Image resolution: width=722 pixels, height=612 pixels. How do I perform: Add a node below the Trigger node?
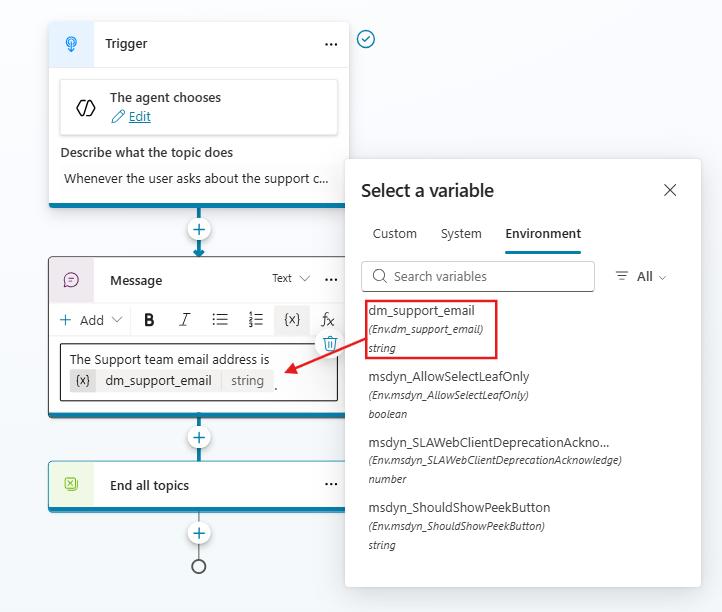pos(199,229)
